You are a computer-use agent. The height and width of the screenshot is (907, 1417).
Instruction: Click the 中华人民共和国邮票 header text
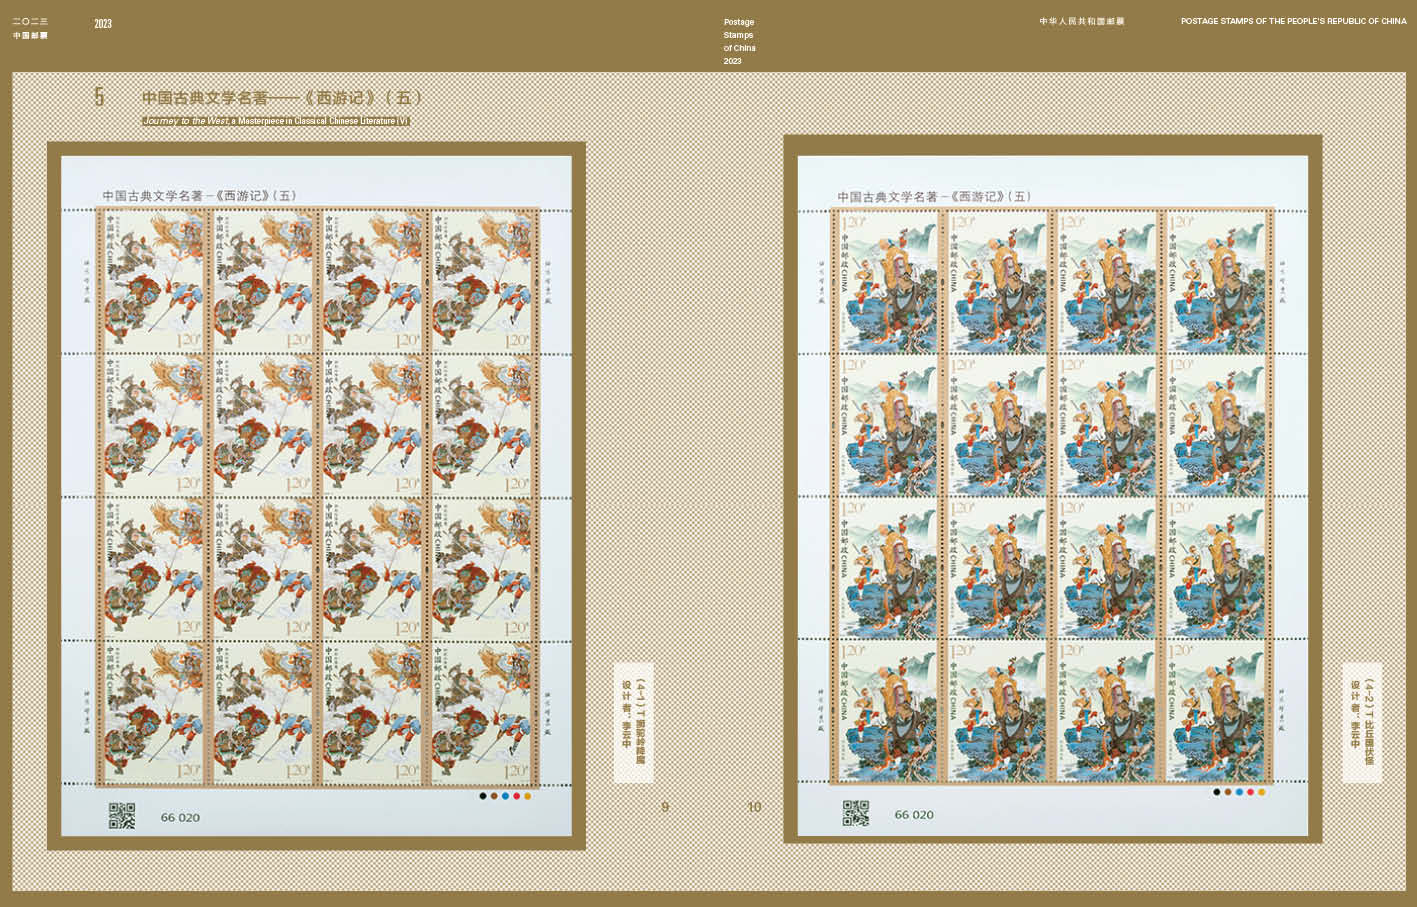[1081, 21]
